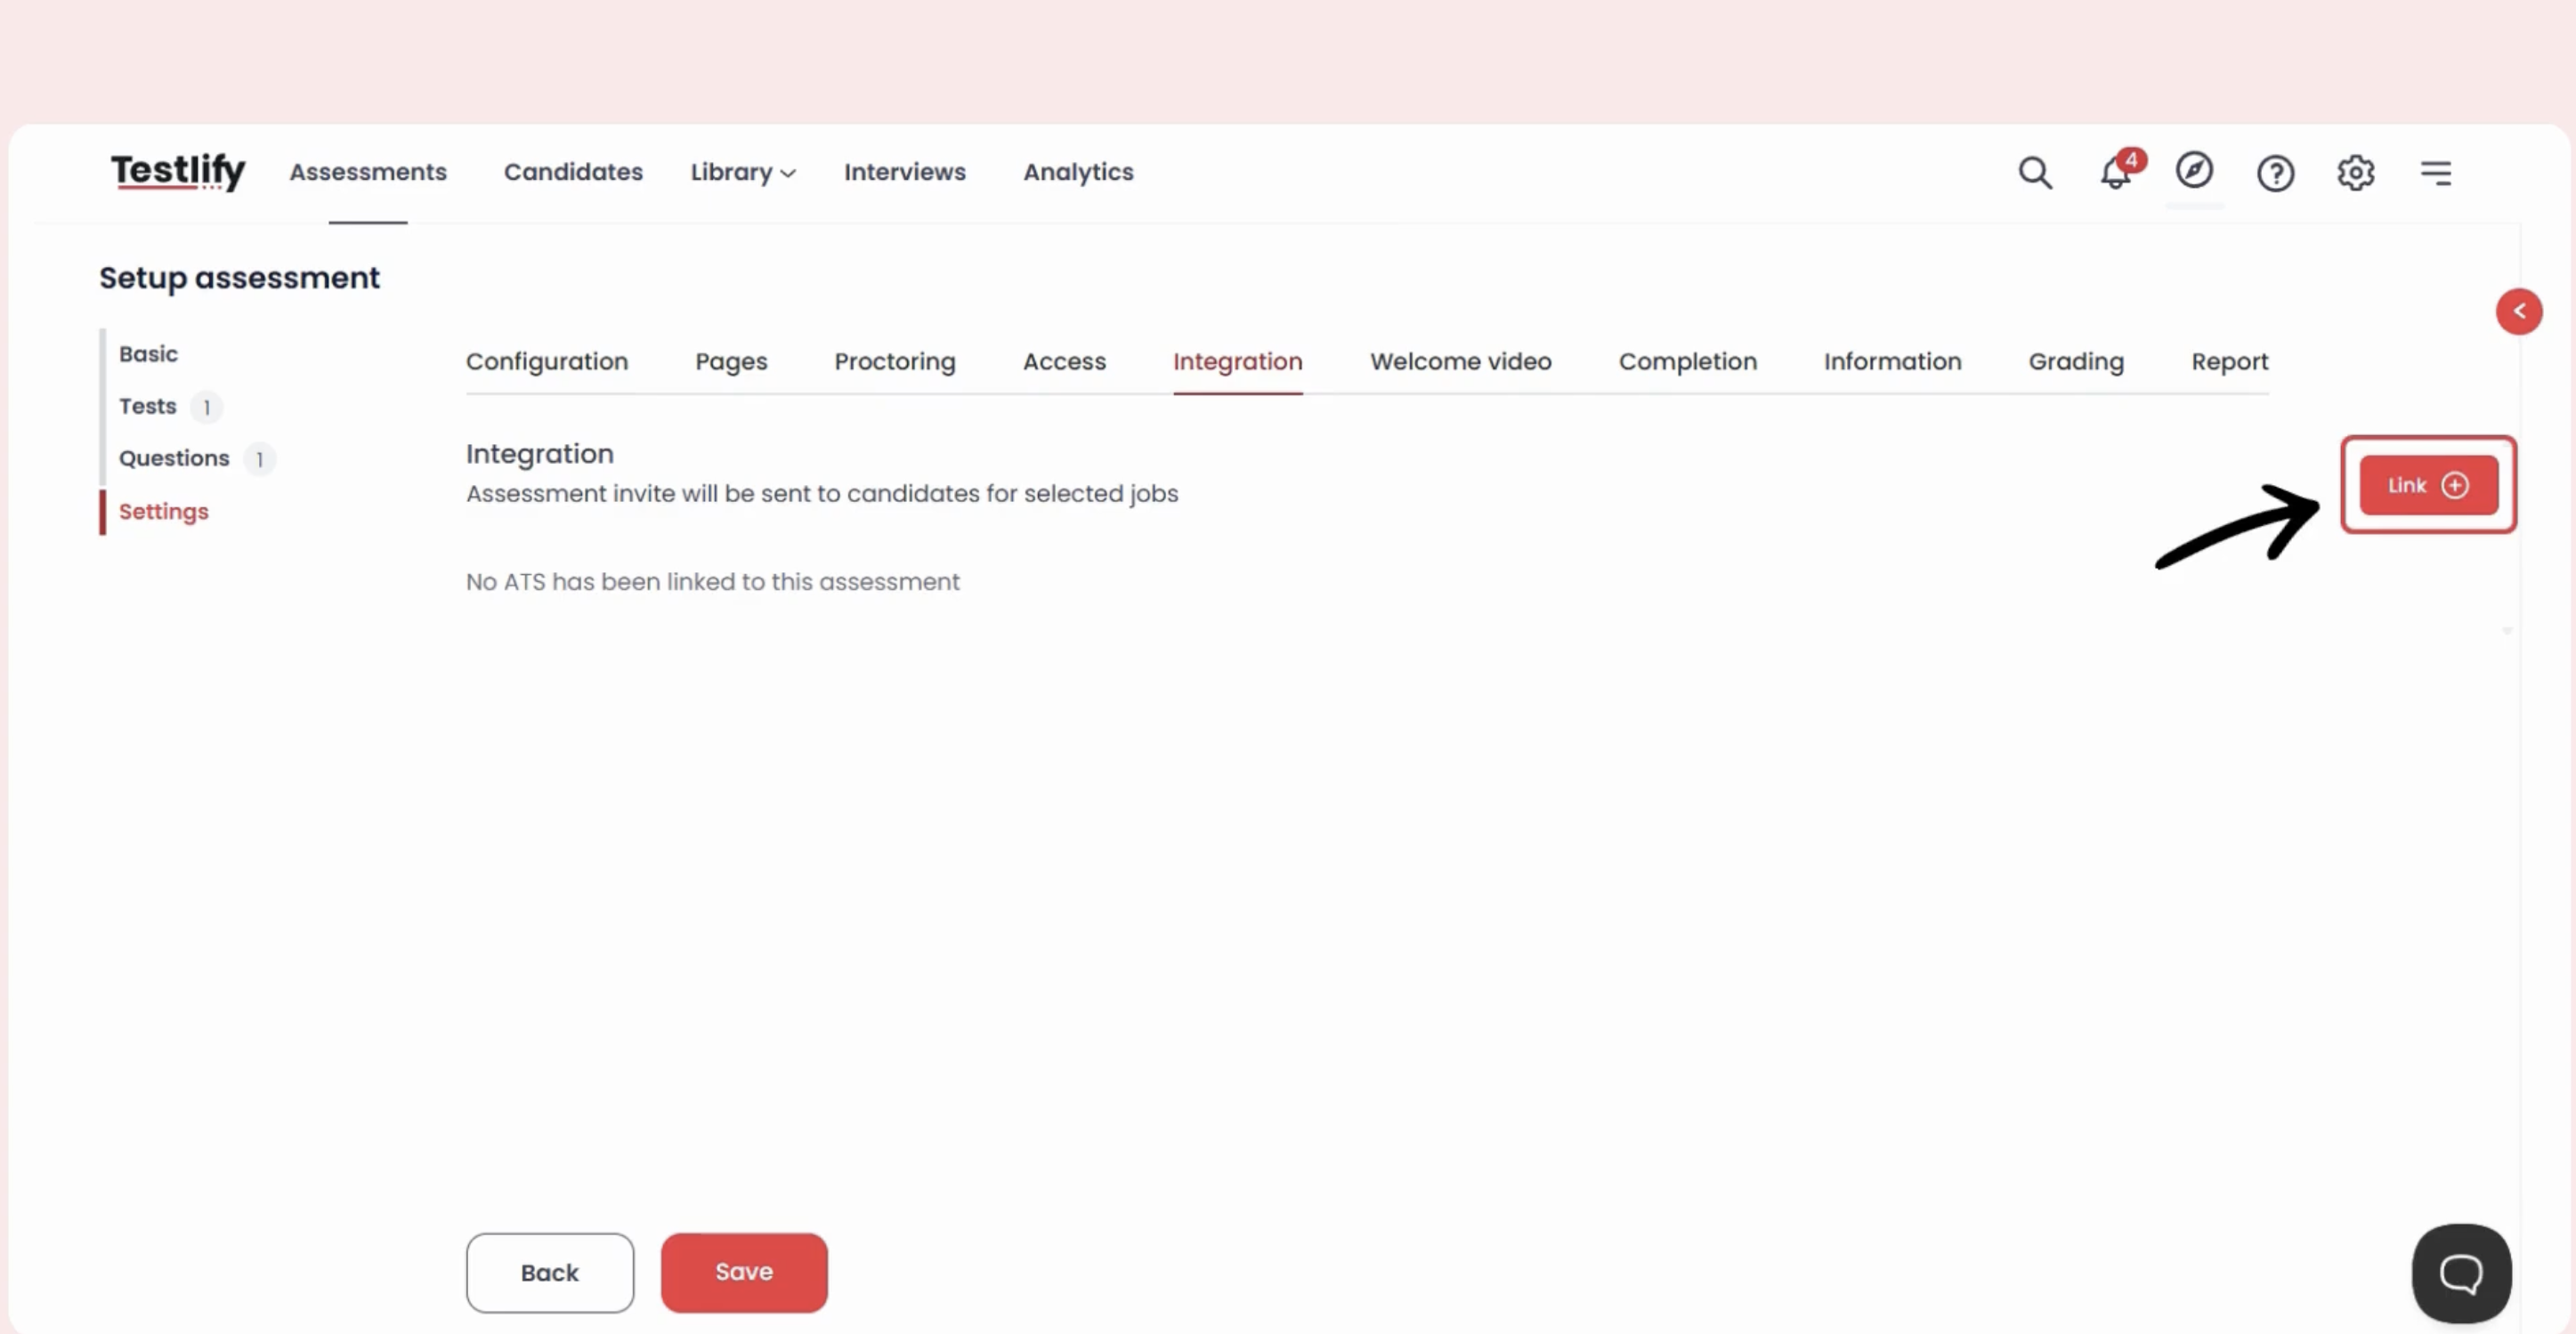Open the hamburger menu icon

click(x=2436, y=173)
